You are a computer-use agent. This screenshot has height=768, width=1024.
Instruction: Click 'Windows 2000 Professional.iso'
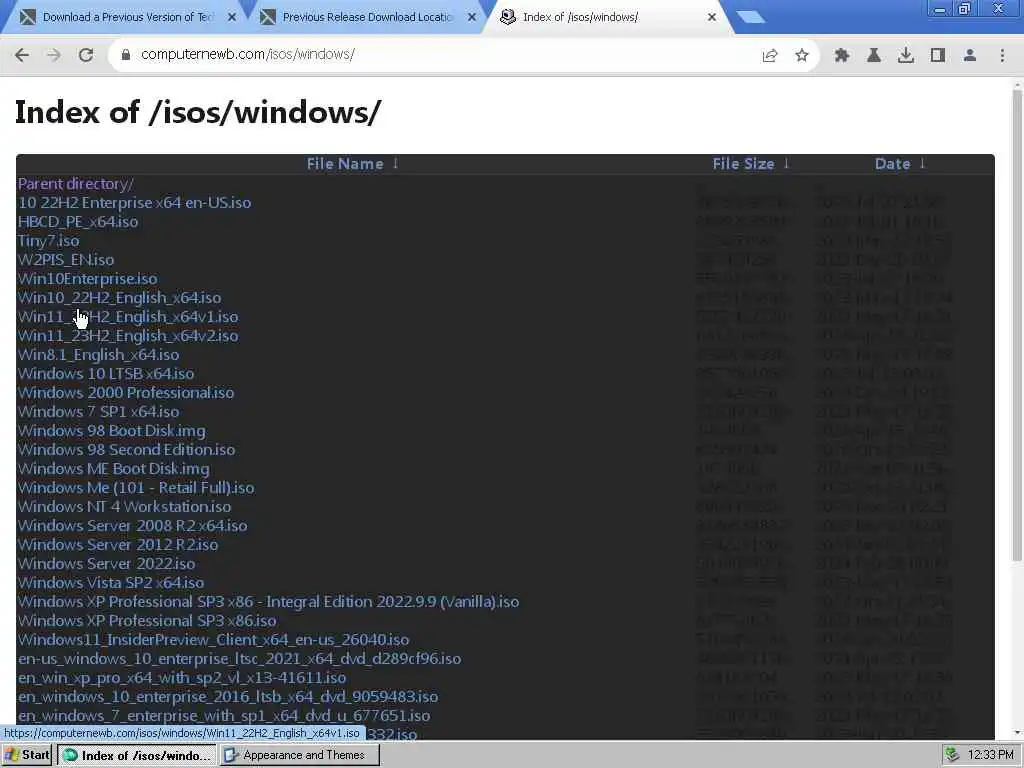(125, 392)
